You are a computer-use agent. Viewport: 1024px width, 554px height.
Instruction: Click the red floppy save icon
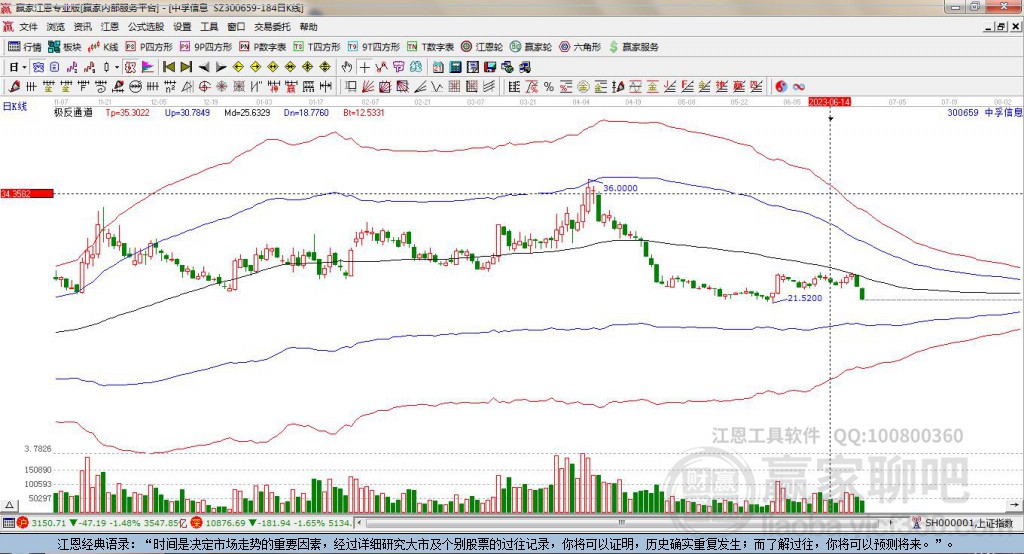[x=490, y=67]
